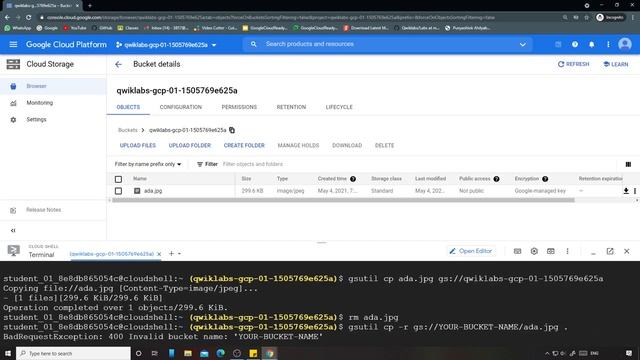Click UPLOAD FOLDER

pos(190,145)
